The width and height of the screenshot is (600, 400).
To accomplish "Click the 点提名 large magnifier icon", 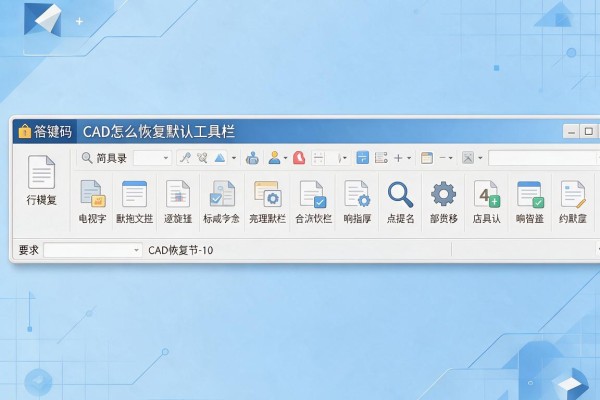I will point(400,194).
